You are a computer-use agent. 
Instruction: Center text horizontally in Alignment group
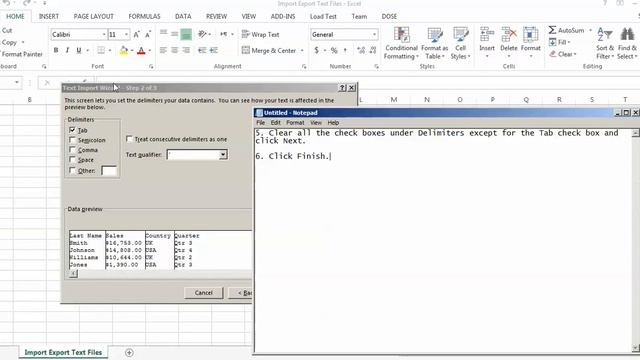(x=175, y=50)
